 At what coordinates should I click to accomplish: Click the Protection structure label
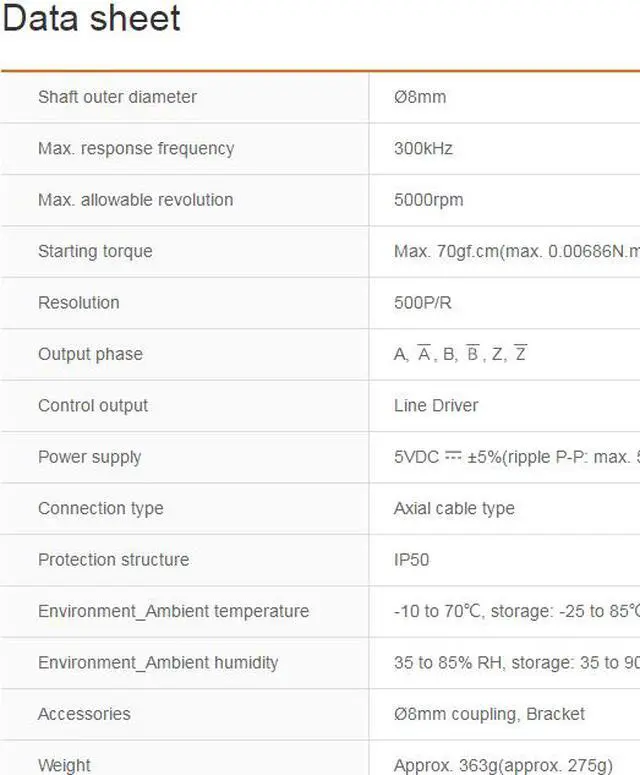[x=113, y=560]
